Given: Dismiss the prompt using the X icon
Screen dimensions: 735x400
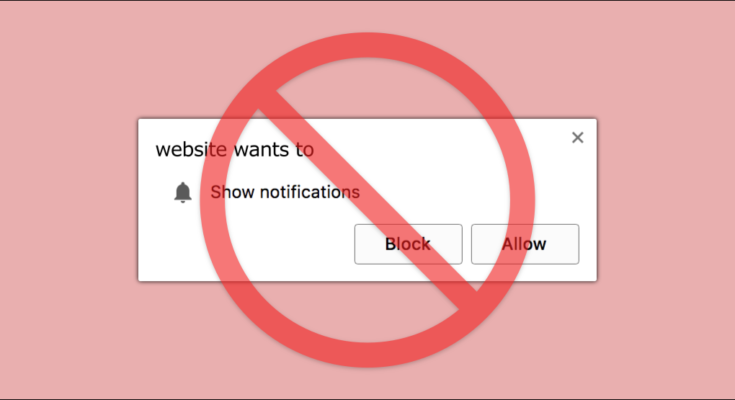Looking at the screenshot, I should click(x=578, y=137).
